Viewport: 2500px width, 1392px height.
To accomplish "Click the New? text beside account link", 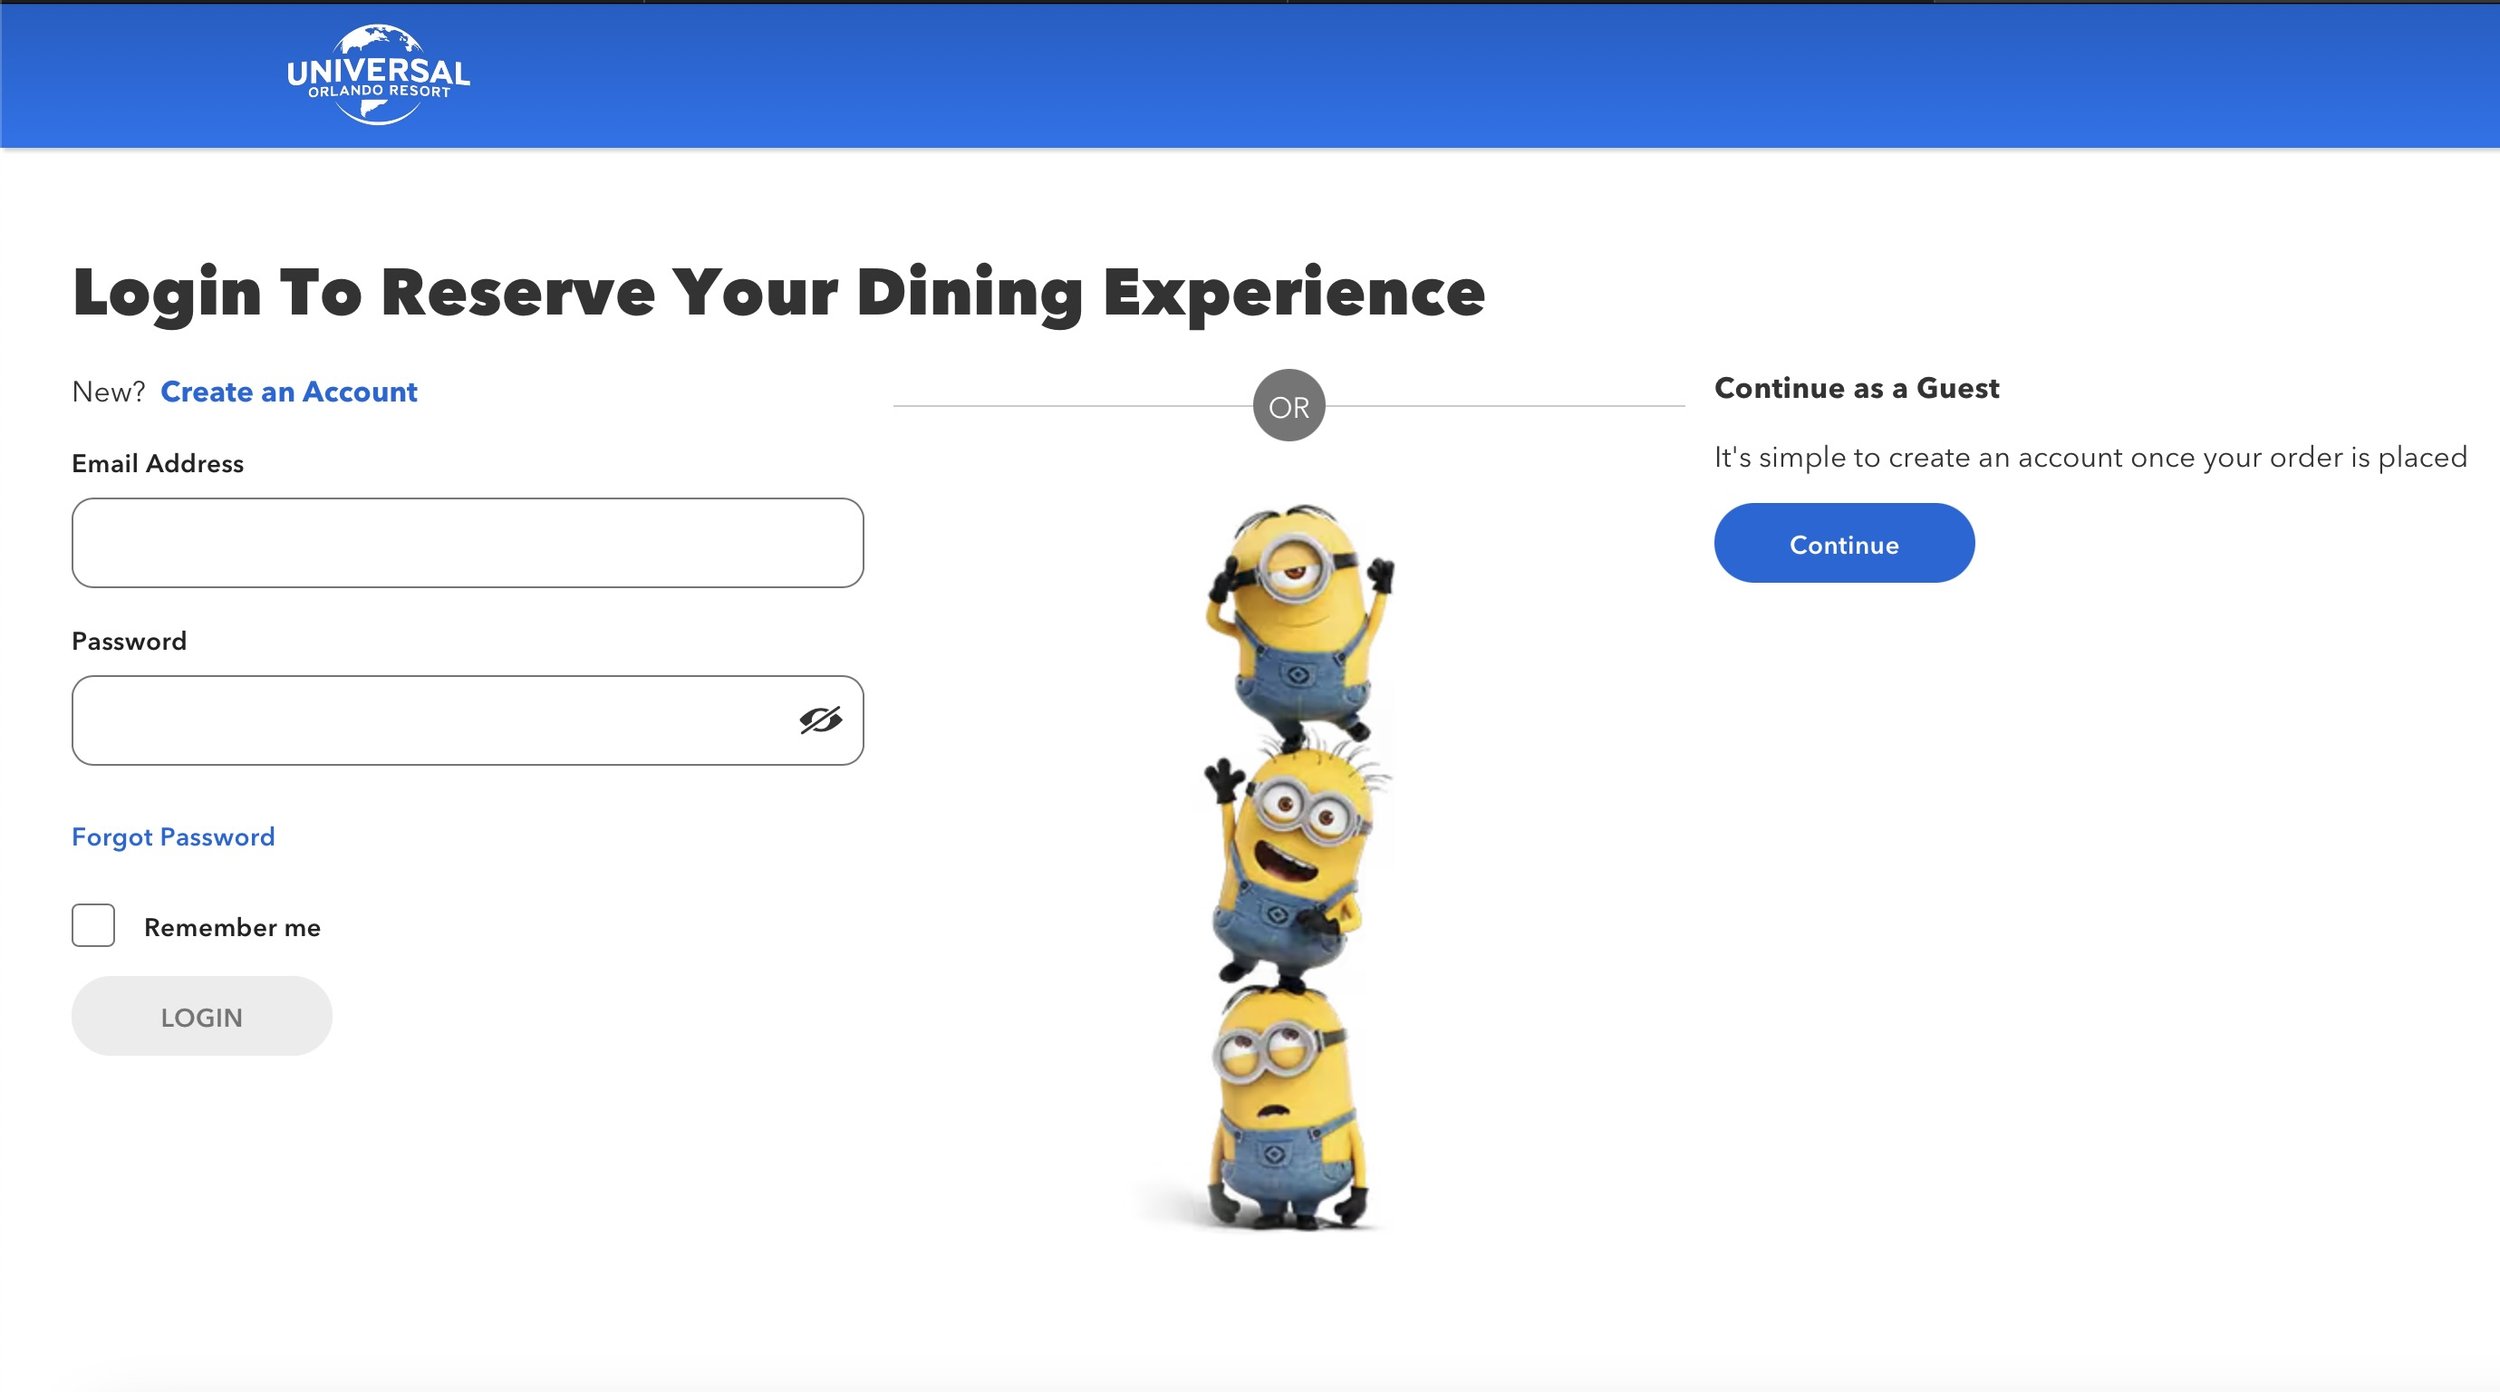I will [109, 392].
